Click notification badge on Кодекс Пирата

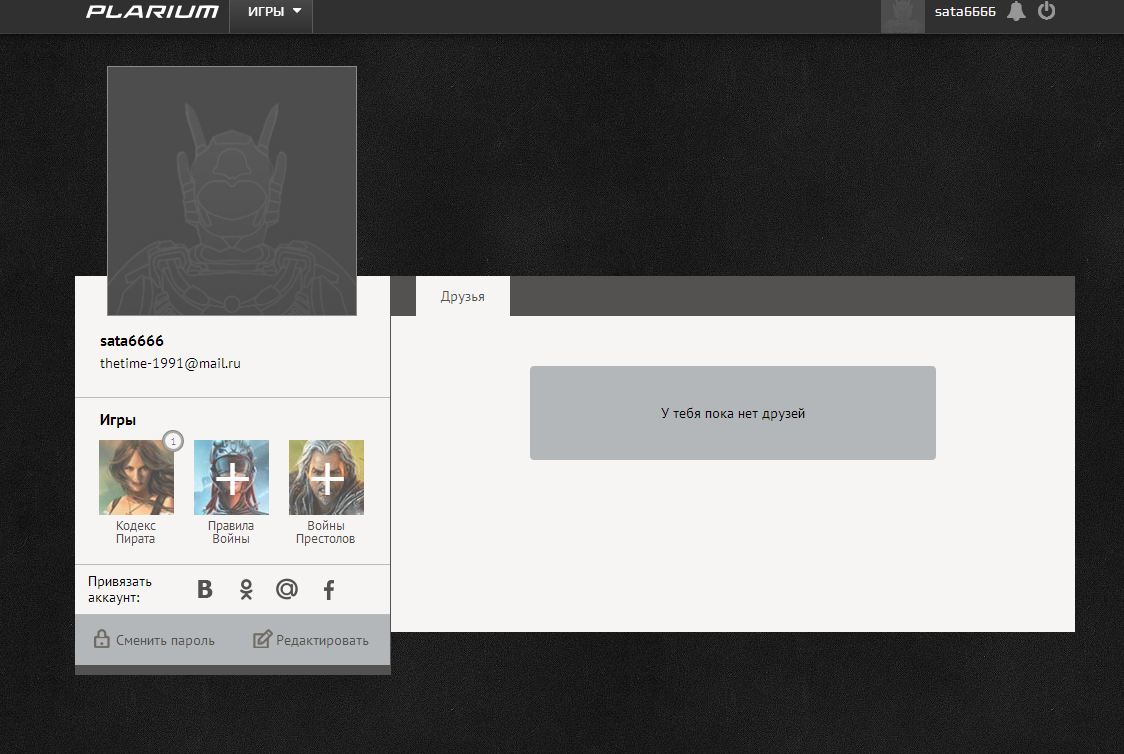tap(173, 441)
